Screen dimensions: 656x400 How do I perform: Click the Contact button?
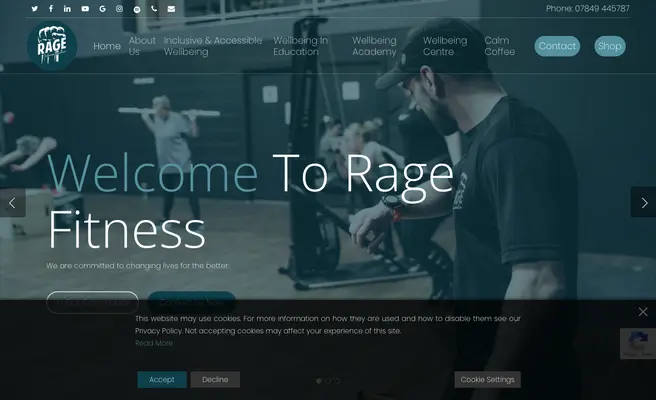point(557,46)
